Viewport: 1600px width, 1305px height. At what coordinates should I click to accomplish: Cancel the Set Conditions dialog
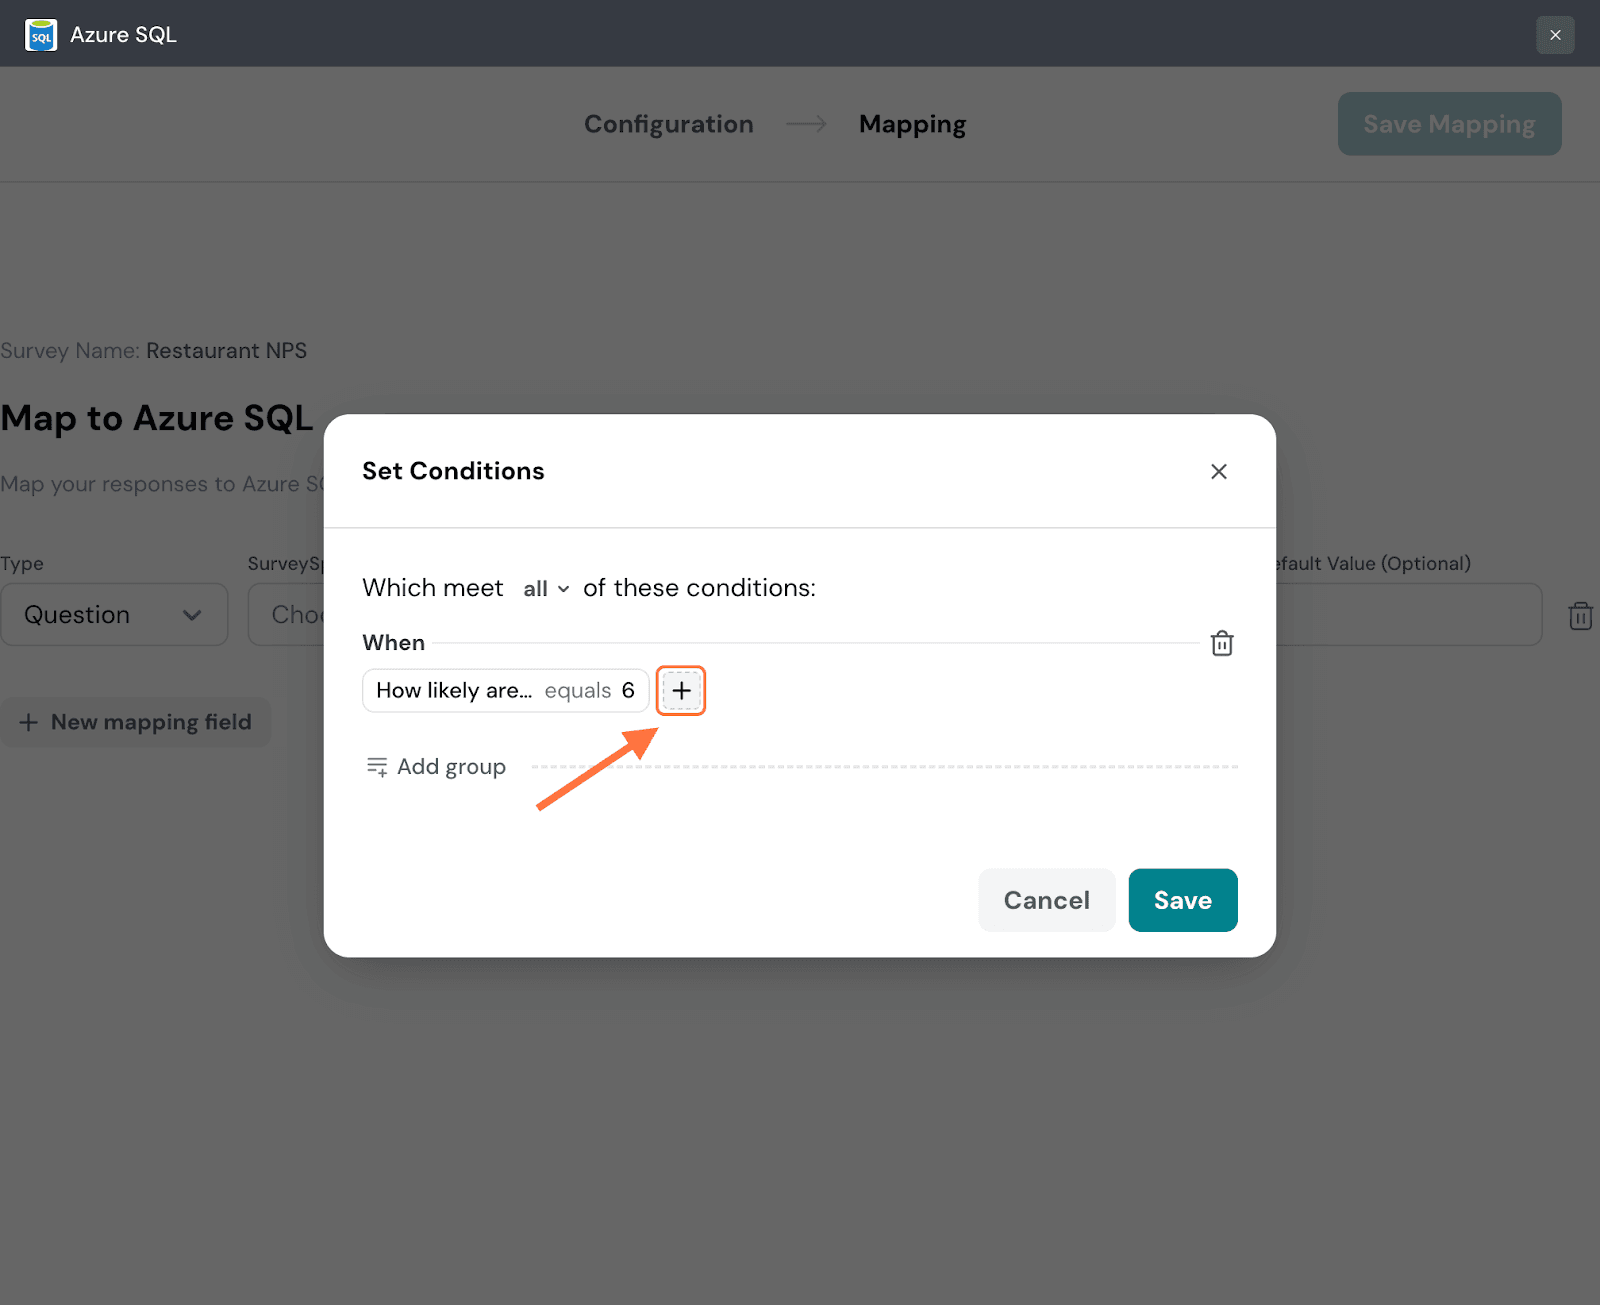pos(1046,900)
